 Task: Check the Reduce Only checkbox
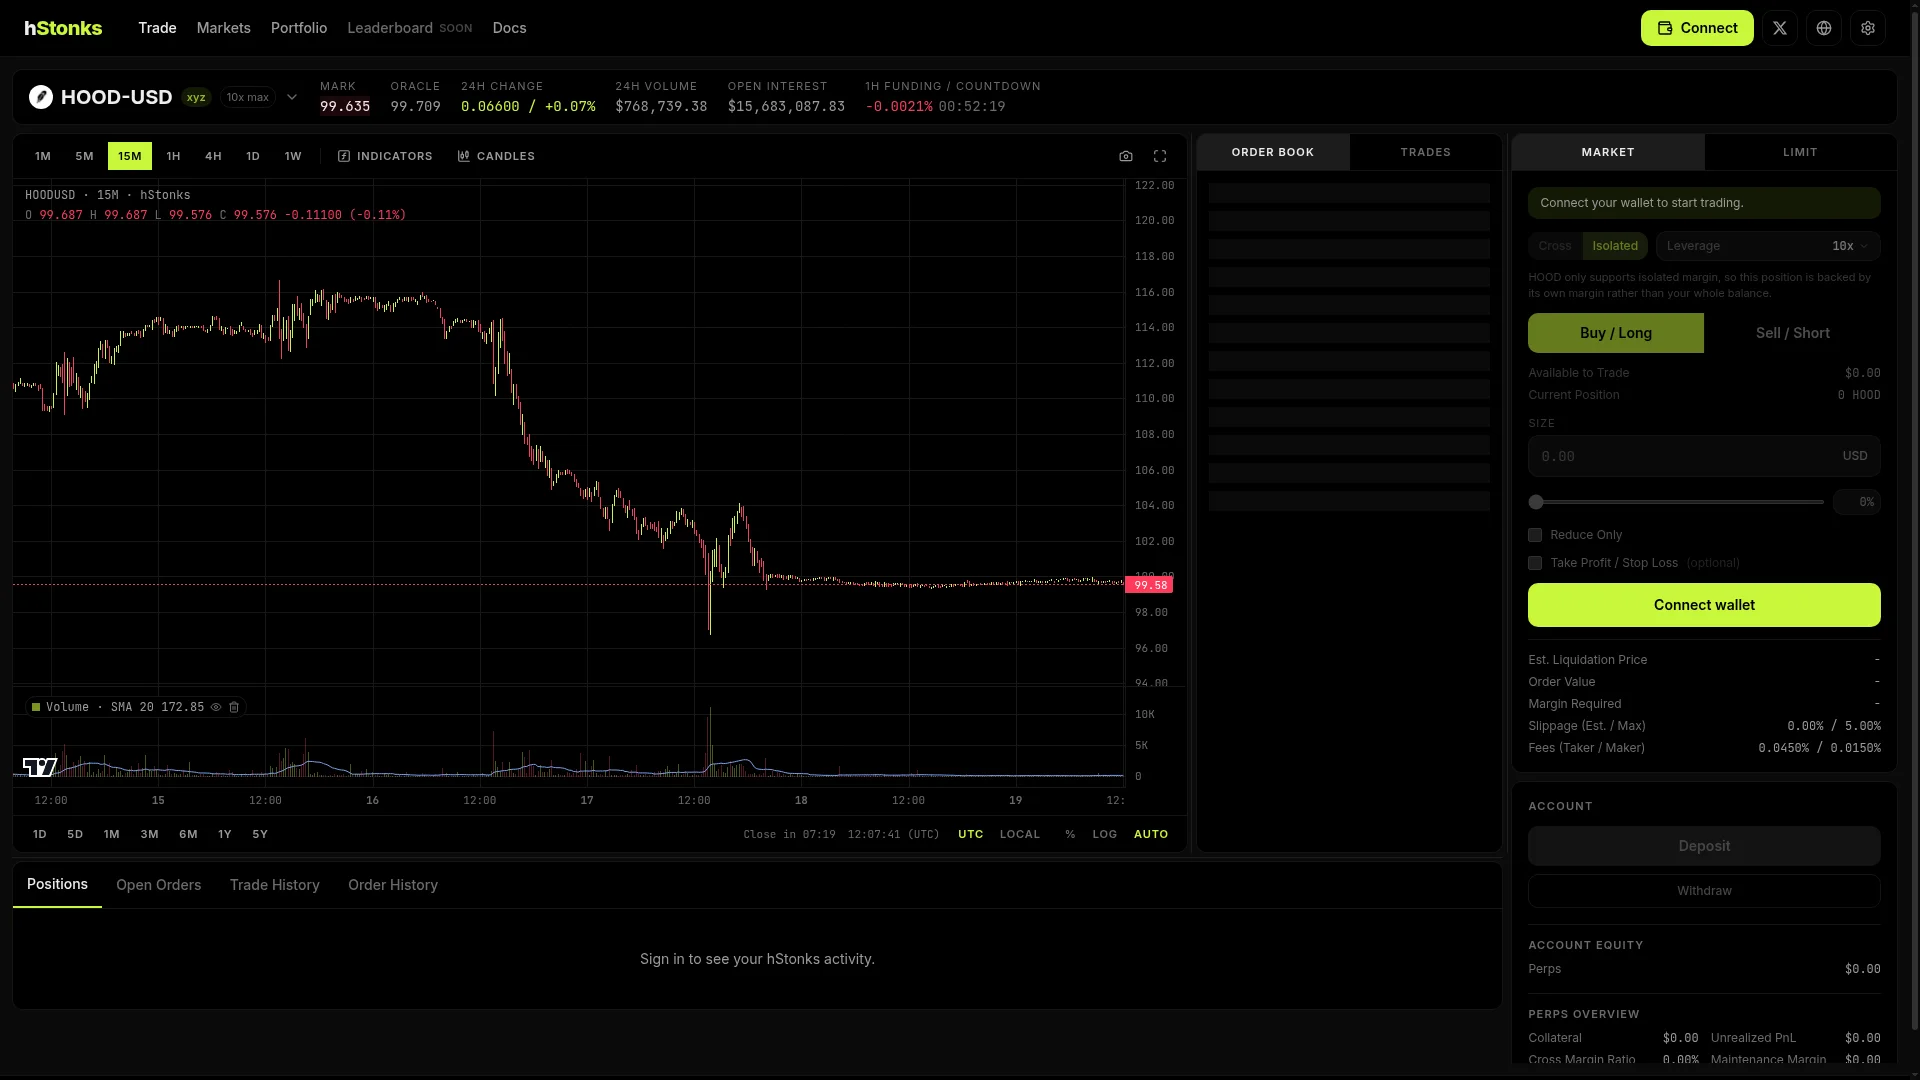pos(1535,535)
